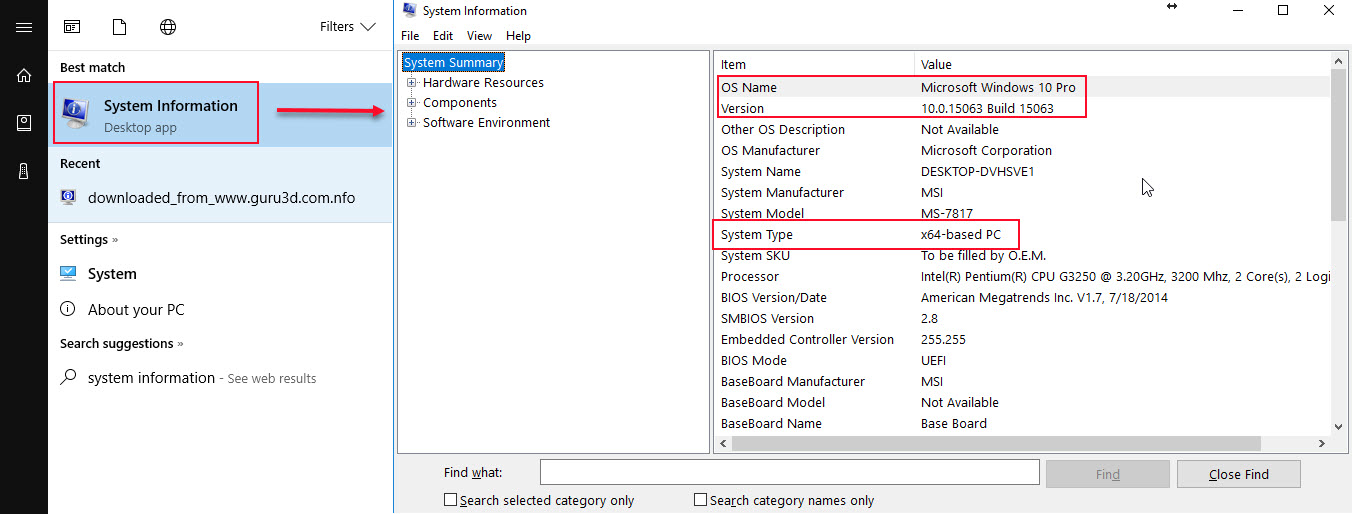Select the OS Manufacturer row

click(x=1023, y=150)
